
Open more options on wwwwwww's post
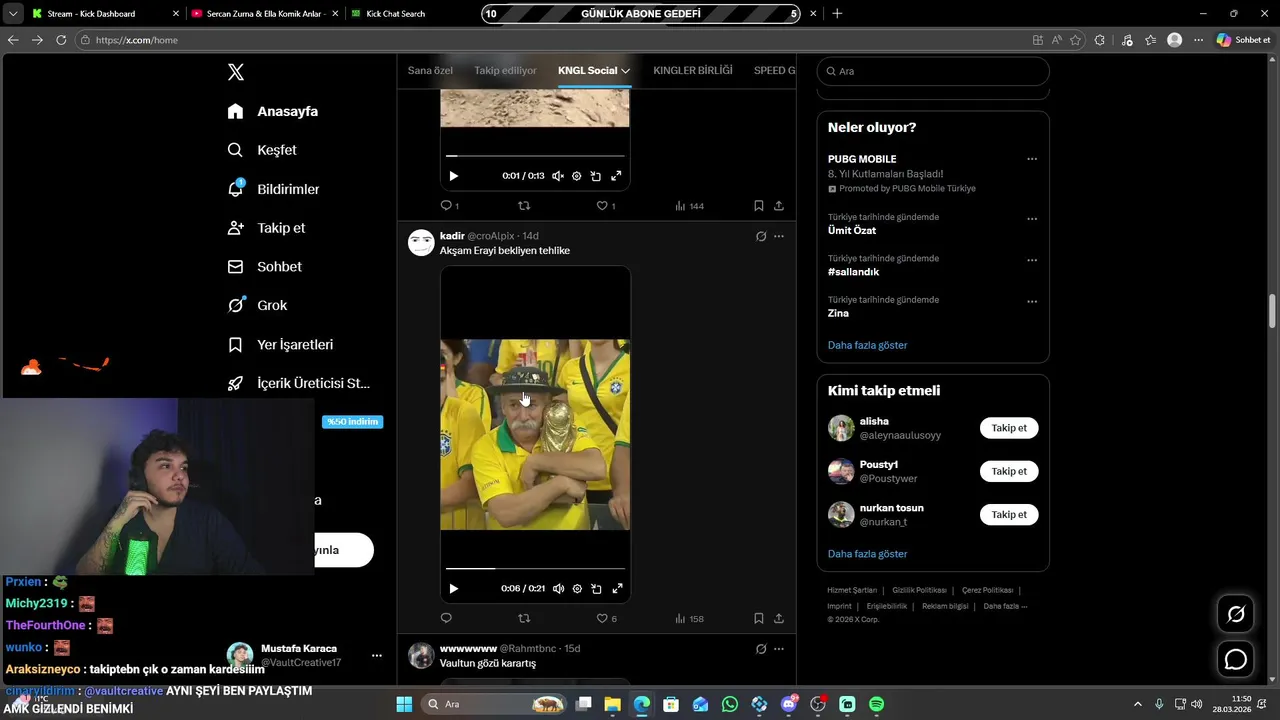pyautogui.click(x=779, y=649)
